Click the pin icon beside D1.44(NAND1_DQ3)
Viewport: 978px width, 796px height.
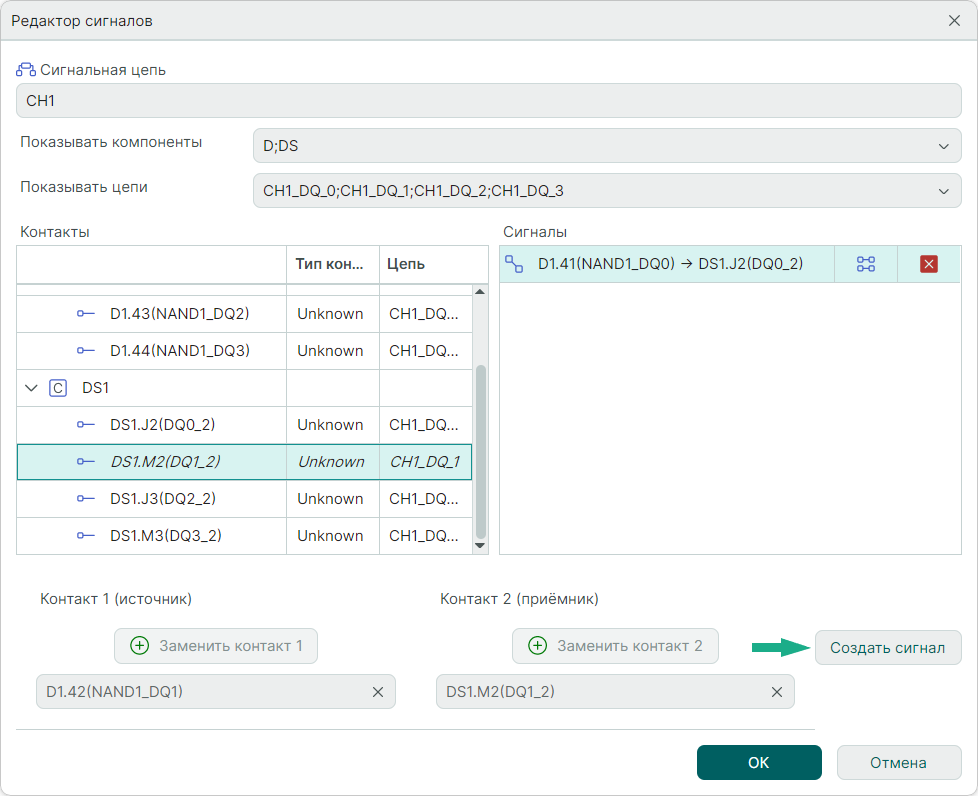click(87, 351)
